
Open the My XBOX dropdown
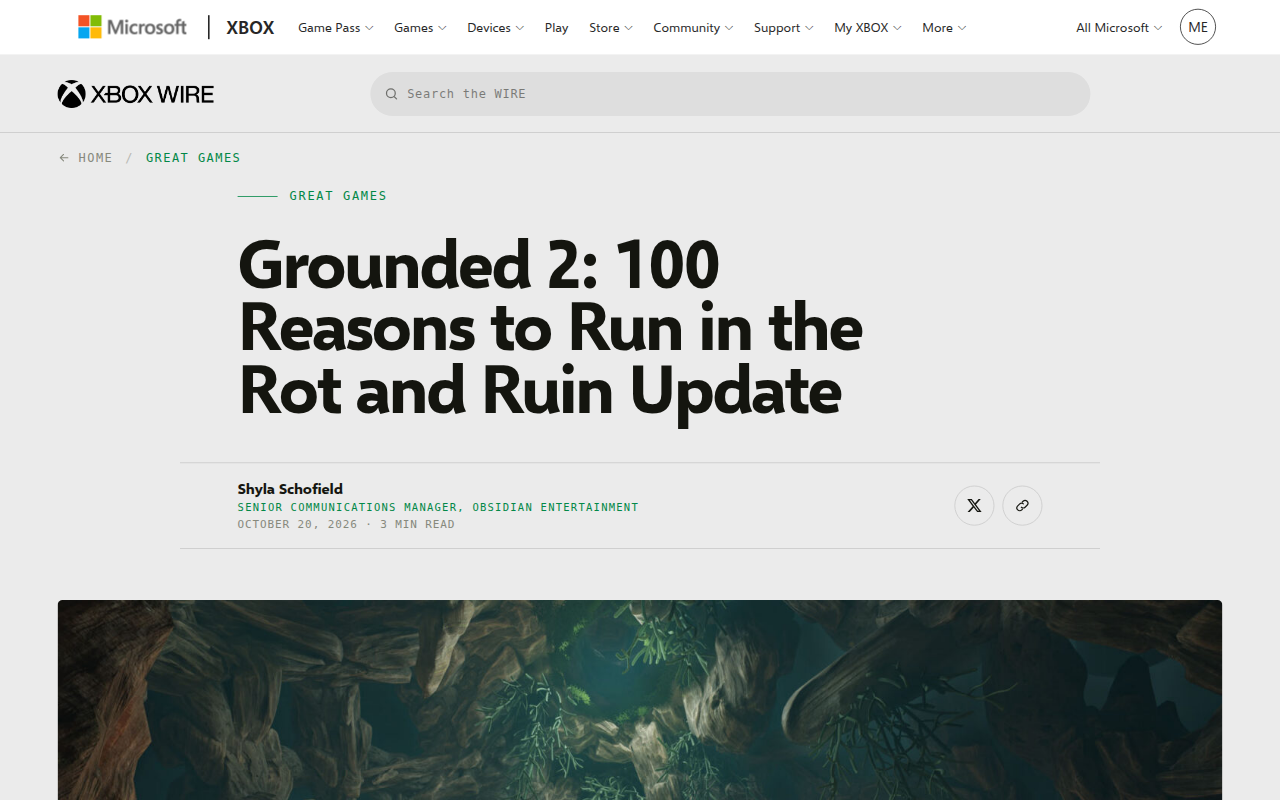coord(868,28)
